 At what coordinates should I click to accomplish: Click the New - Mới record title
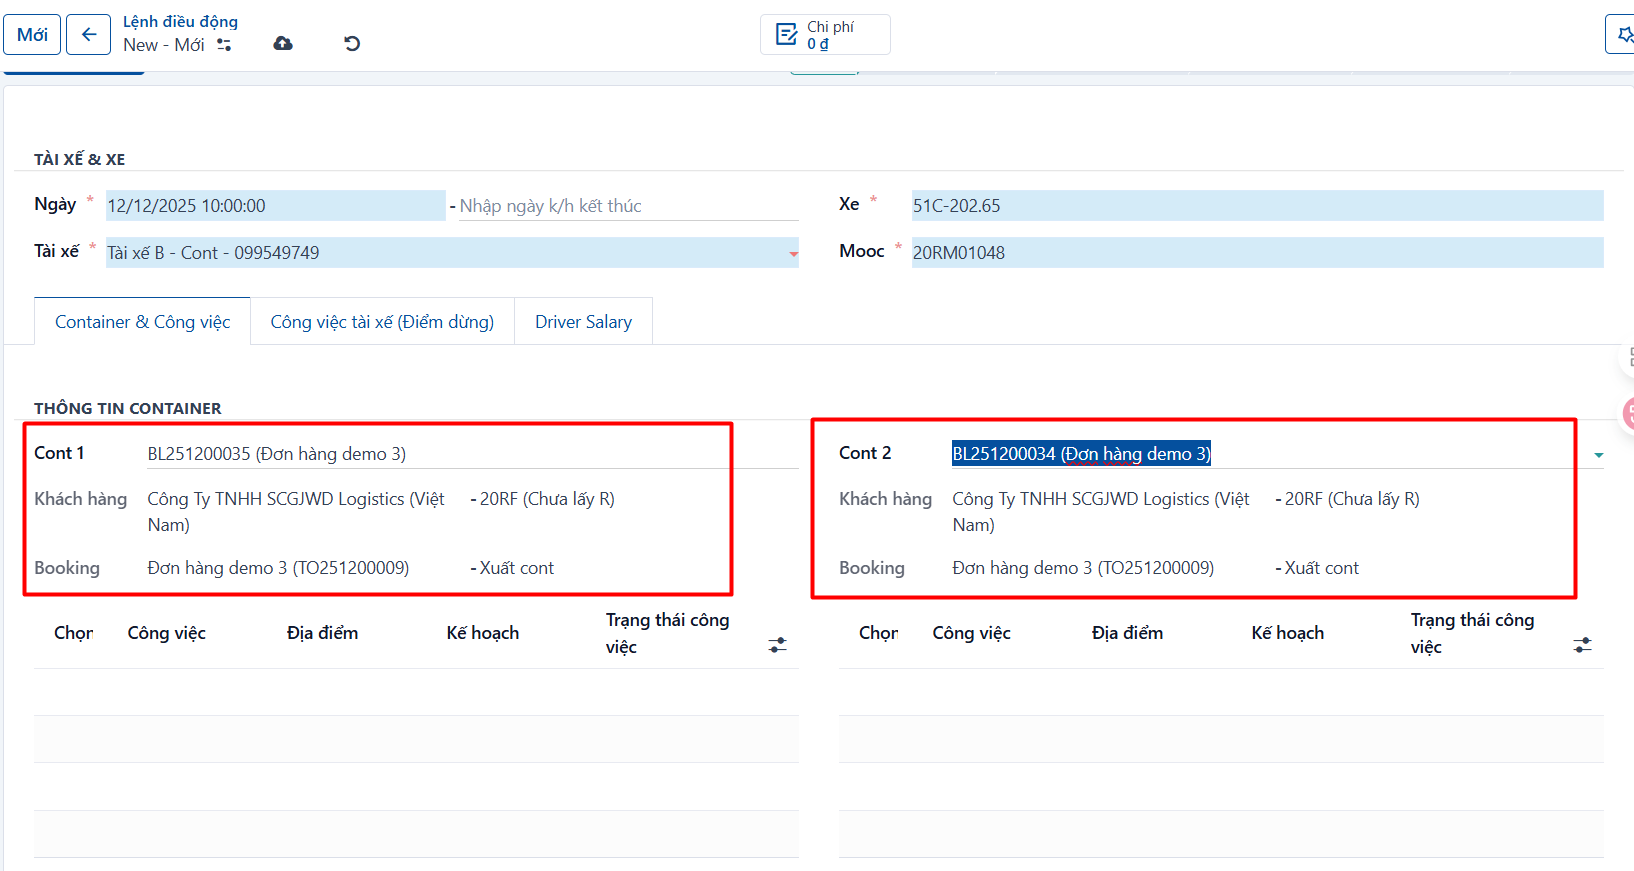[x=164, y=45]
